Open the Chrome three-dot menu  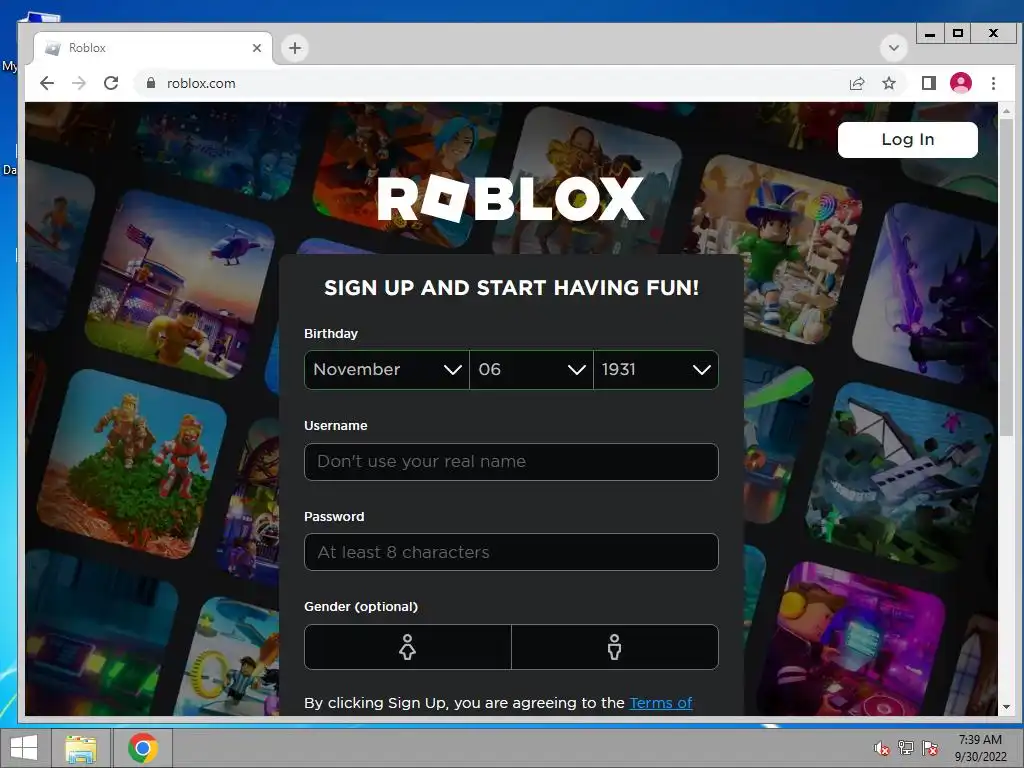click(993, 83)
